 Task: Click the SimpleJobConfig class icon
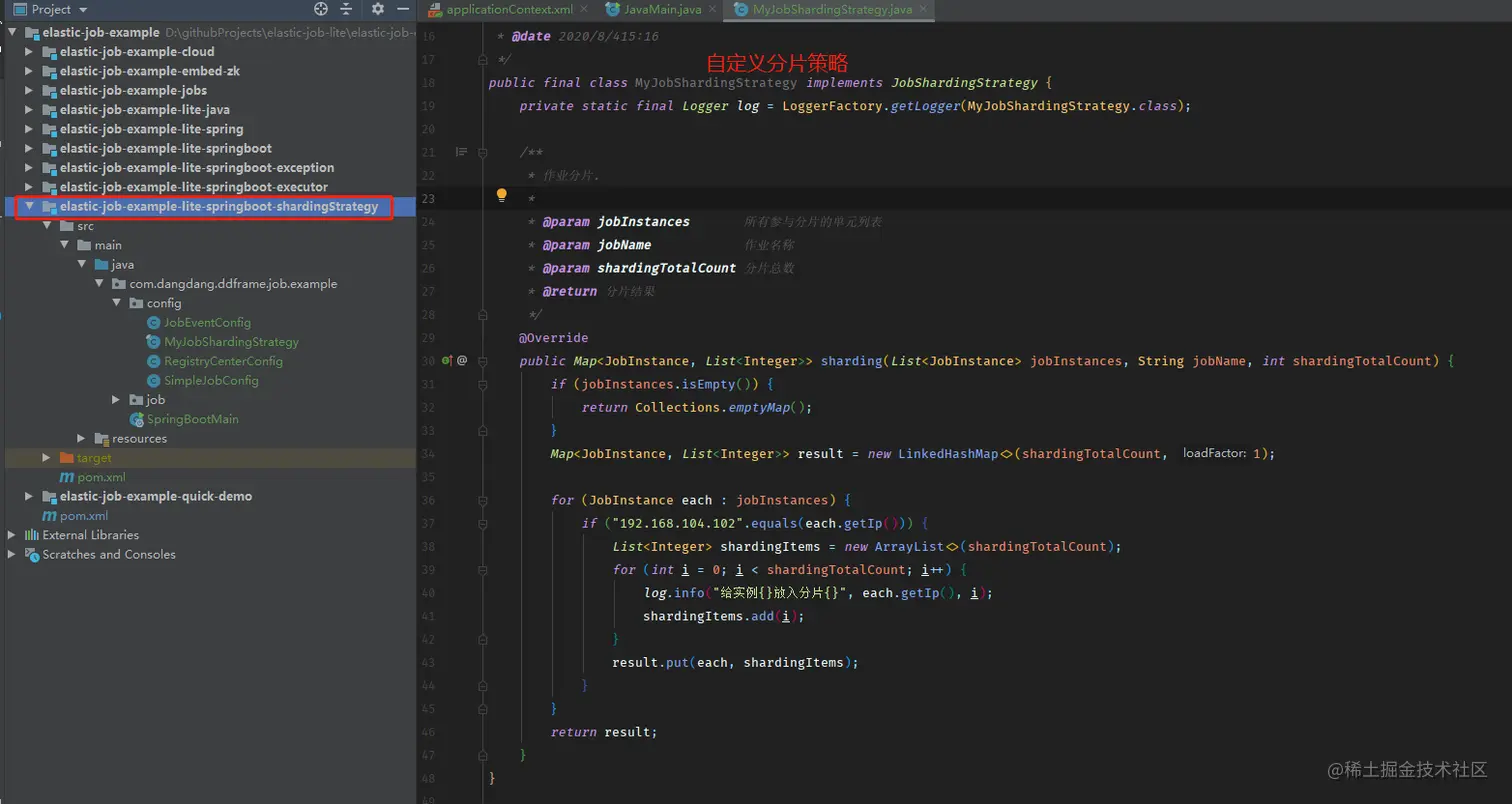[153, 381]
